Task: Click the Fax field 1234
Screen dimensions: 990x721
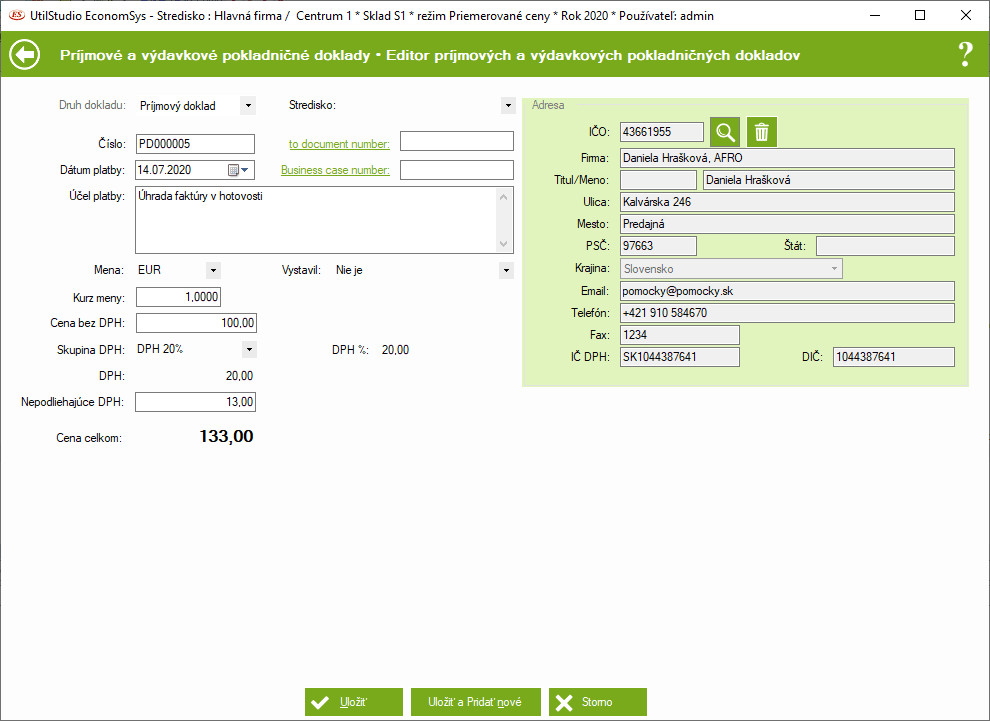Action: 679,335
